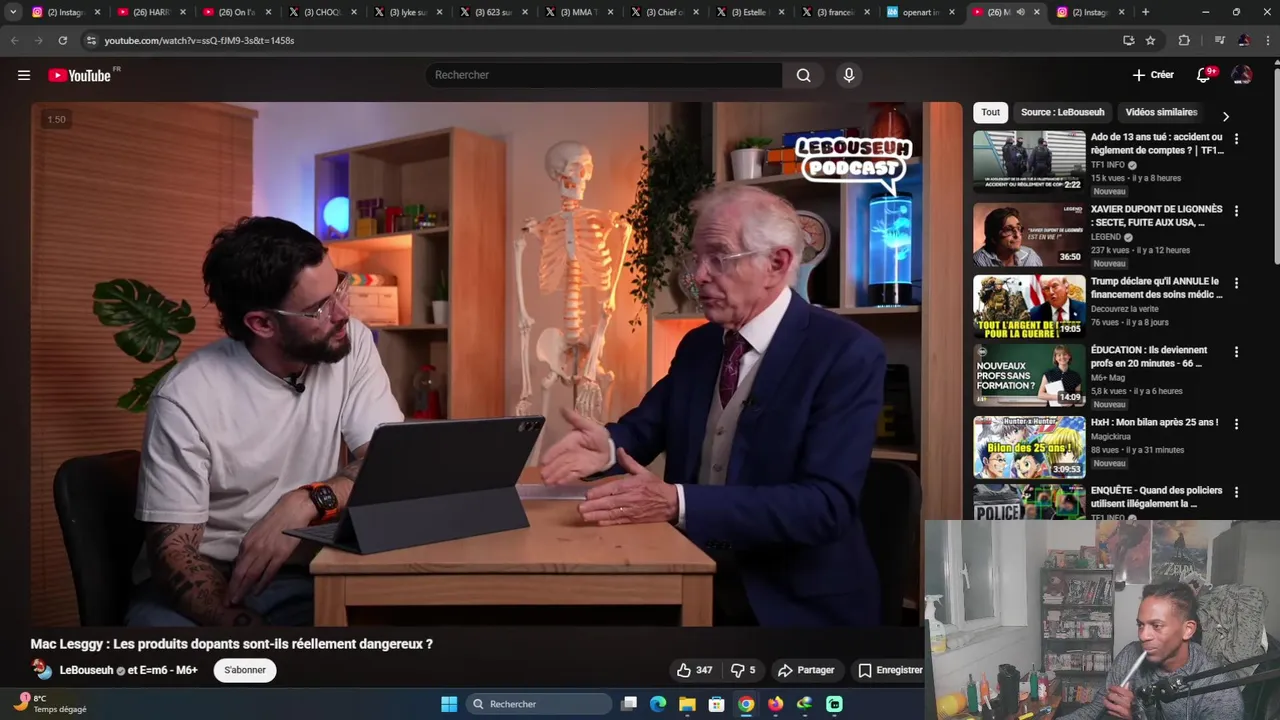Viewport: 1280px width, 720px height.
Task: Go to the YouTube home logo
Action: tap(80, 75)
